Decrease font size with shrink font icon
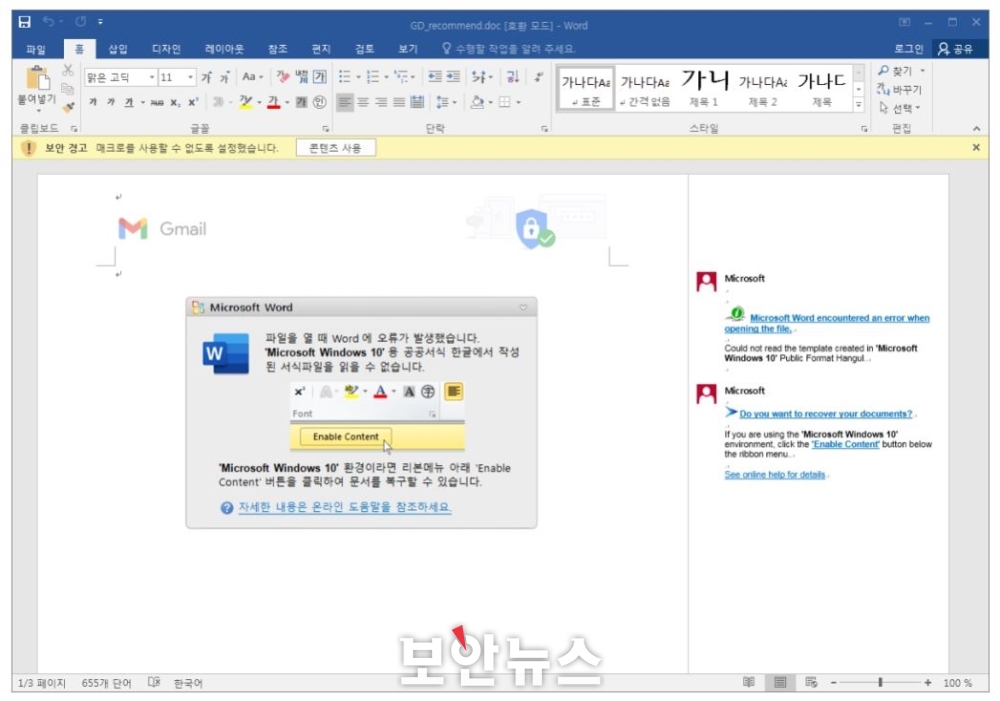 [224, 77]
